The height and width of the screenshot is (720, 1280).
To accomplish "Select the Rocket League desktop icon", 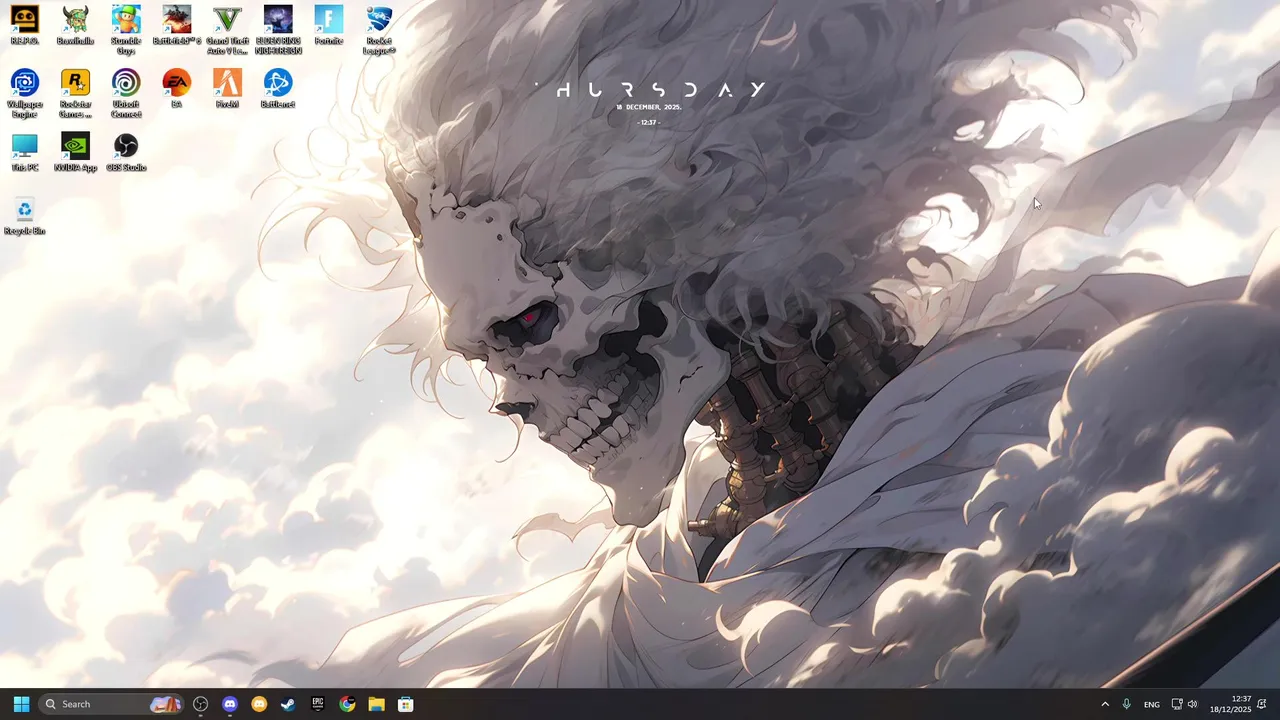I will pyautogui.click(x=379, y=30).
